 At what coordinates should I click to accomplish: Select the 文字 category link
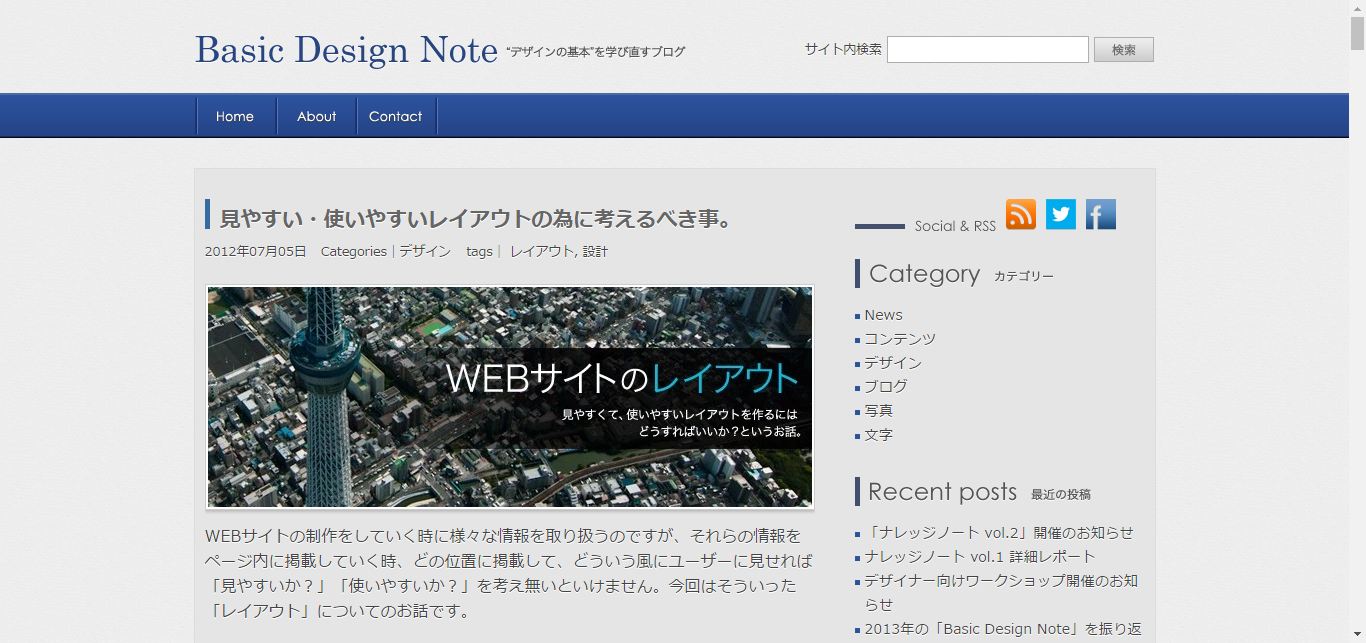click(879, 435)
